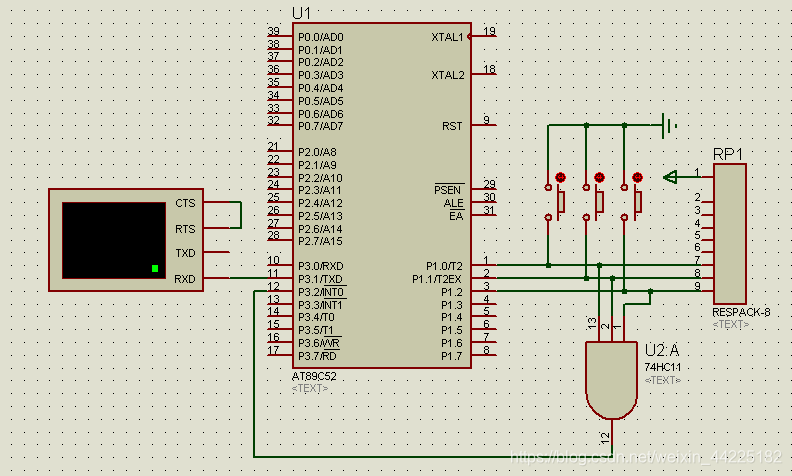Click pin number 31 beside EA
Viewport: 792px width, 476px height.
pos(489,210)
